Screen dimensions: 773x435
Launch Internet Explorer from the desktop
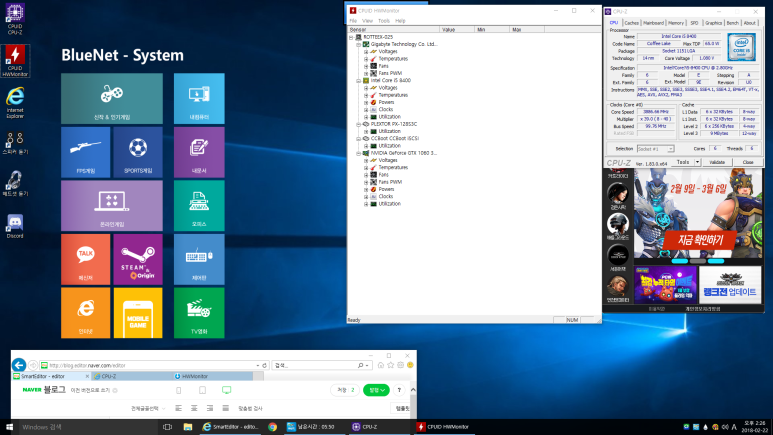15,102
